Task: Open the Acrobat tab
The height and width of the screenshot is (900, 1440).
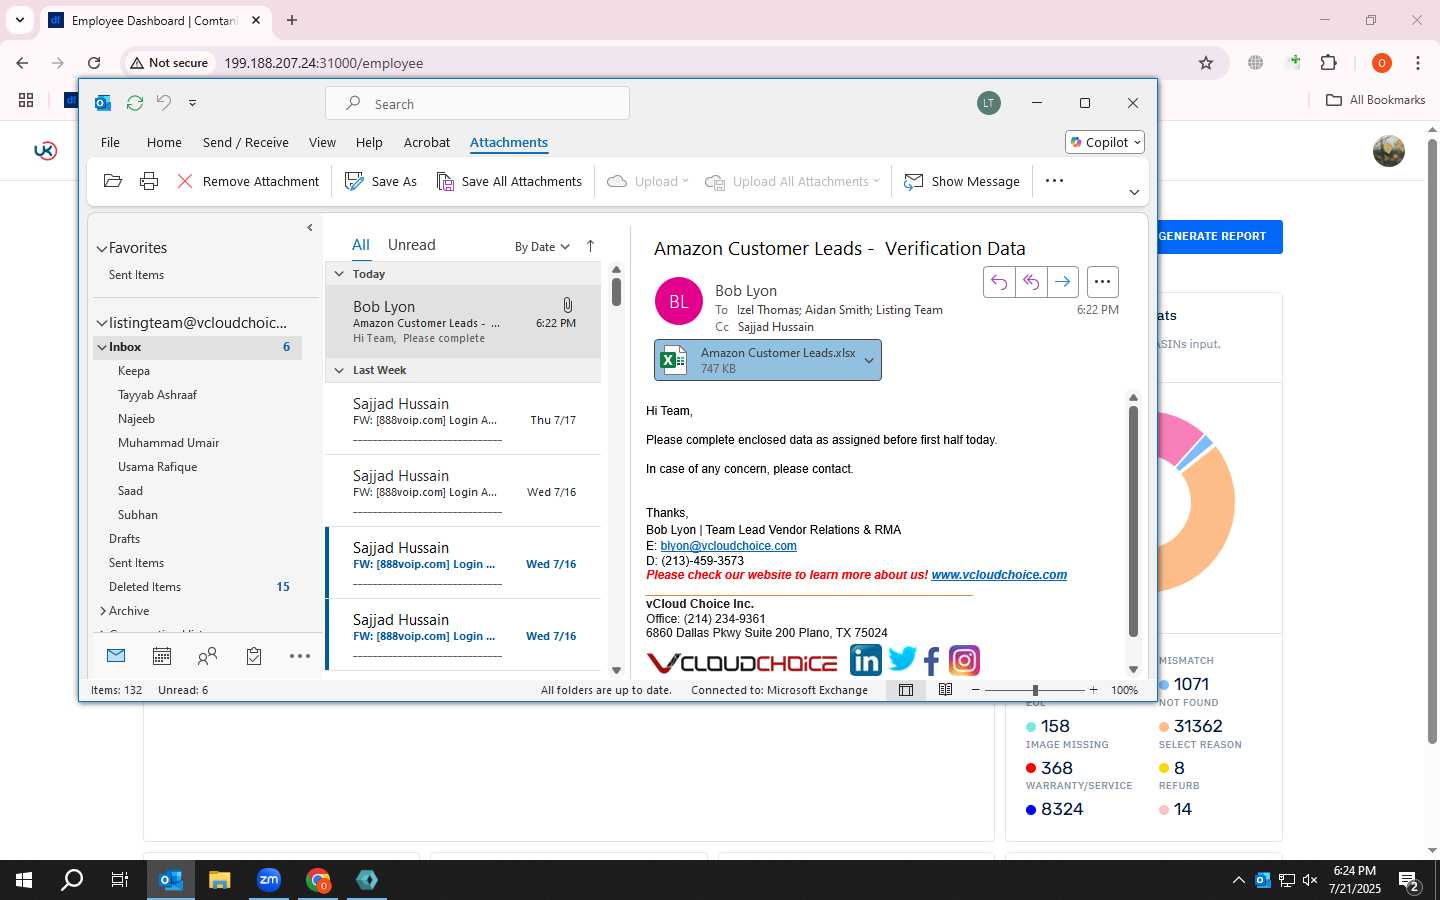Action: pyautogui.click(x=427, y=142)
